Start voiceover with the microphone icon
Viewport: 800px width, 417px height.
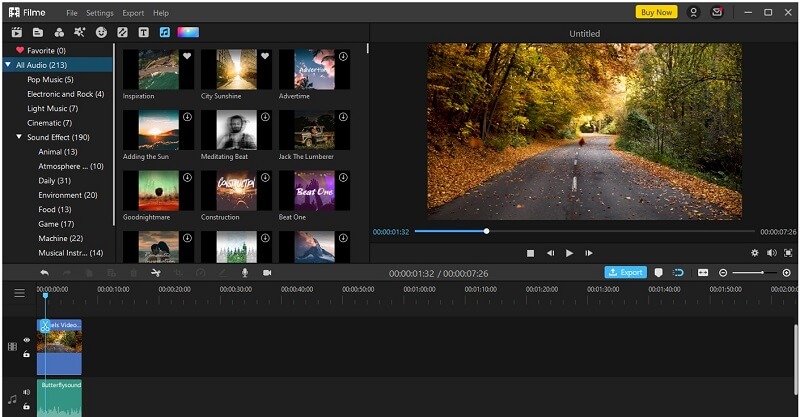(x=245, y=273)
